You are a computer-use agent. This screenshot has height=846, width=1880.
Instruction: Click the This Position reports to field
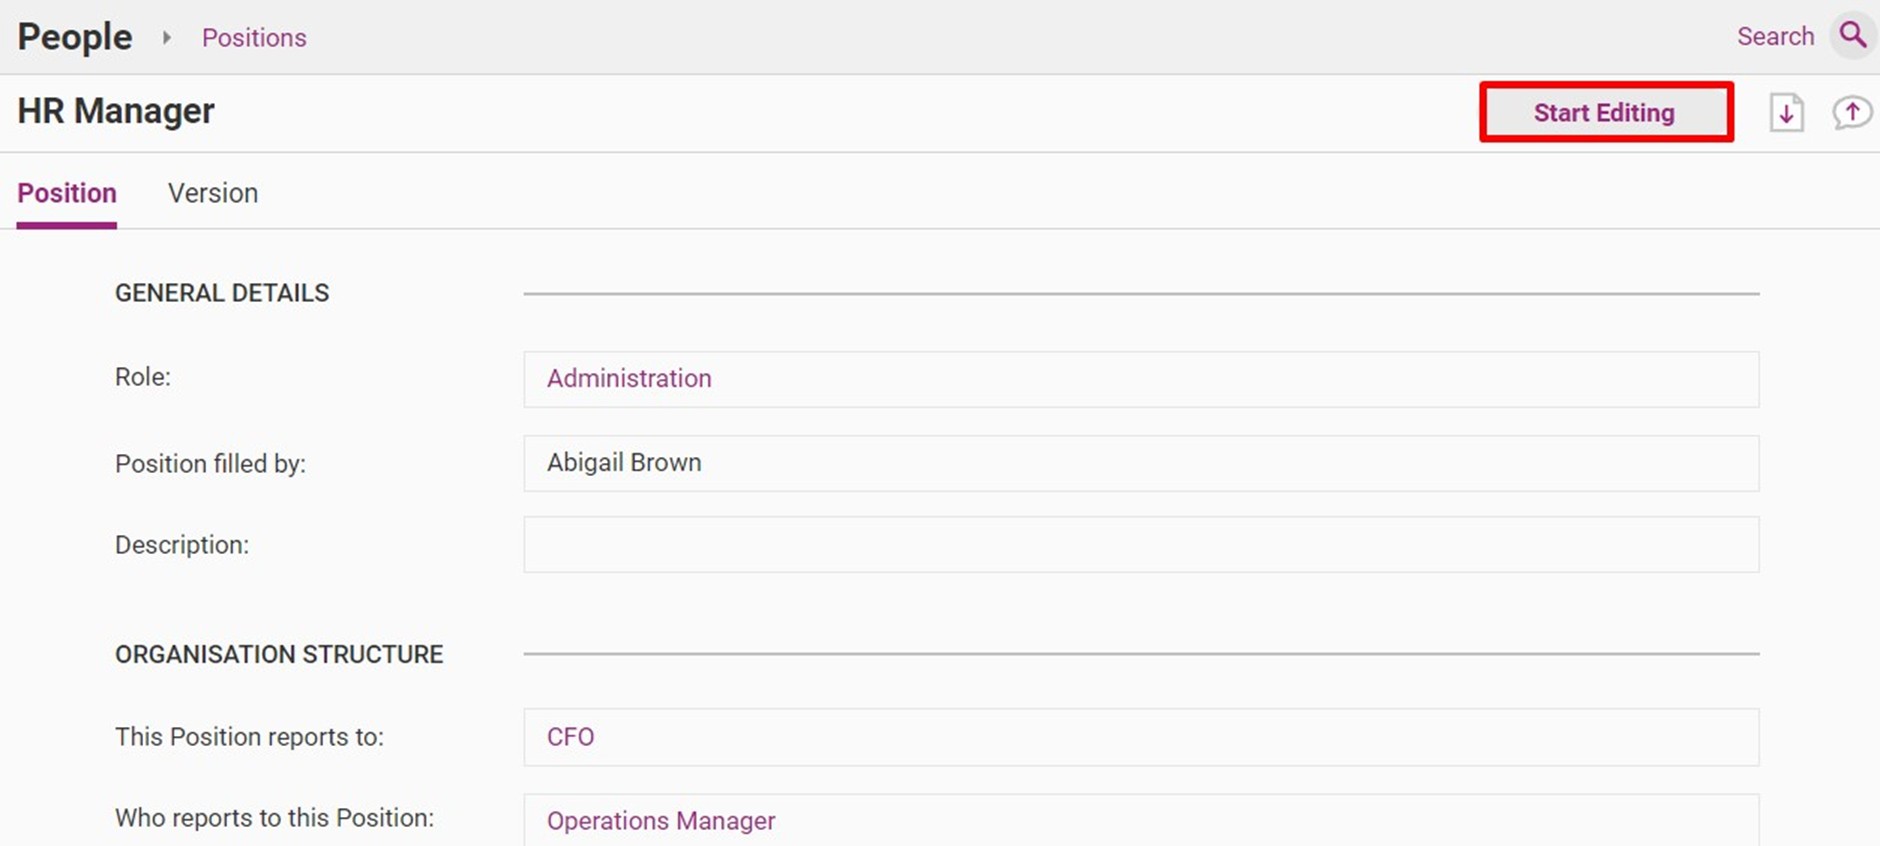(1141, 737)
